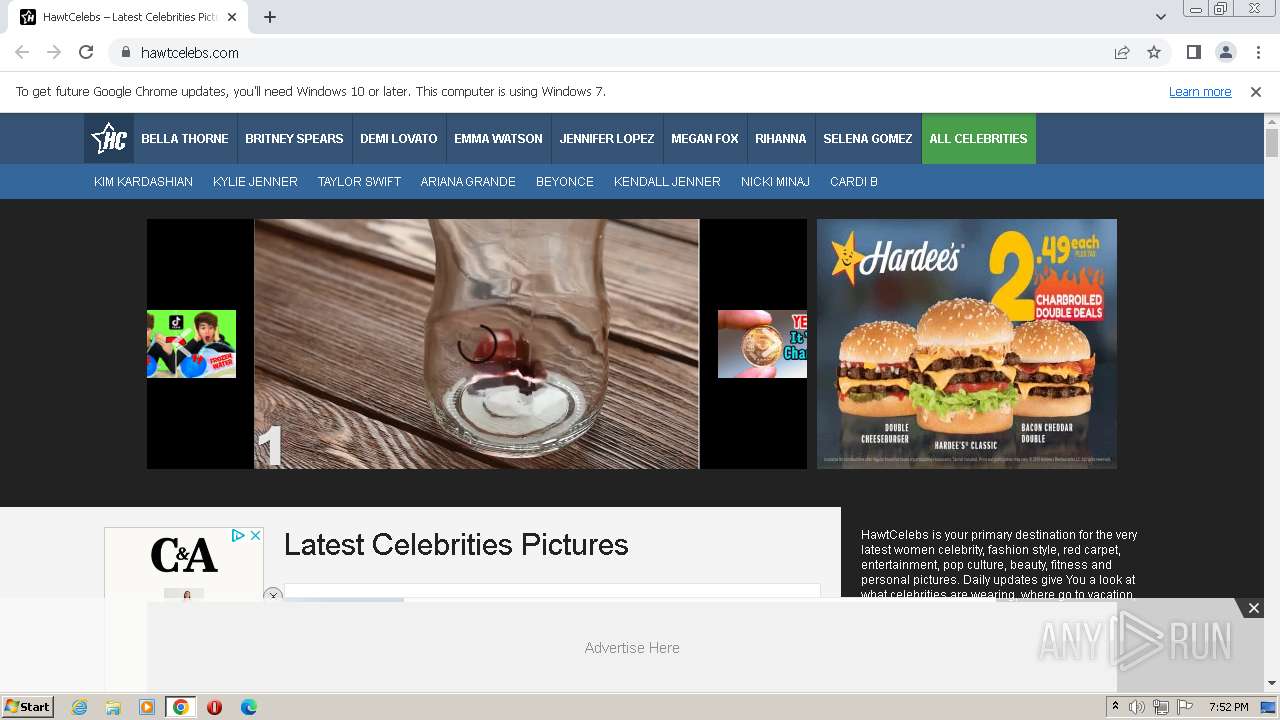Open Windows Media Player taskbar icon
1280x720 pixels.
147,707
